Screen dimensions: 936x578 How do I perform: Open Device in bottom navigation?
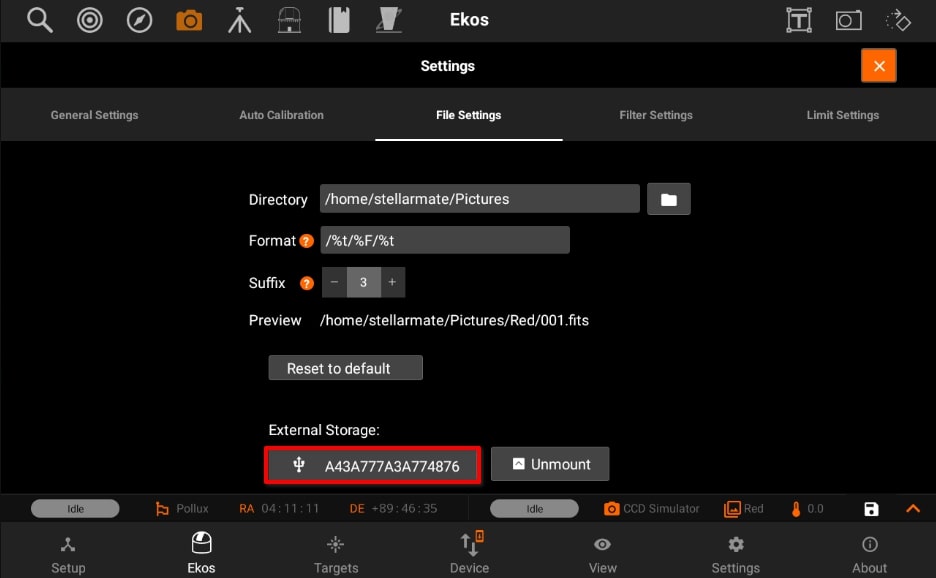(x=470, y=553)
